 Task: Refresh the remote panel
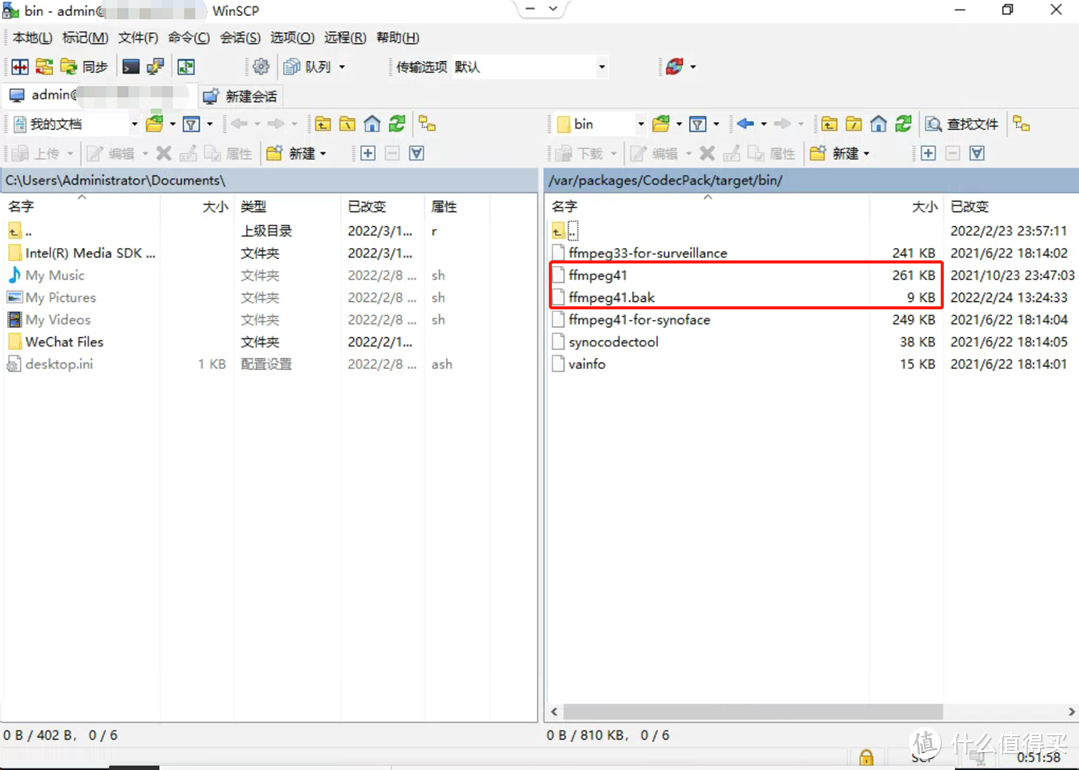tap(904, 124)
